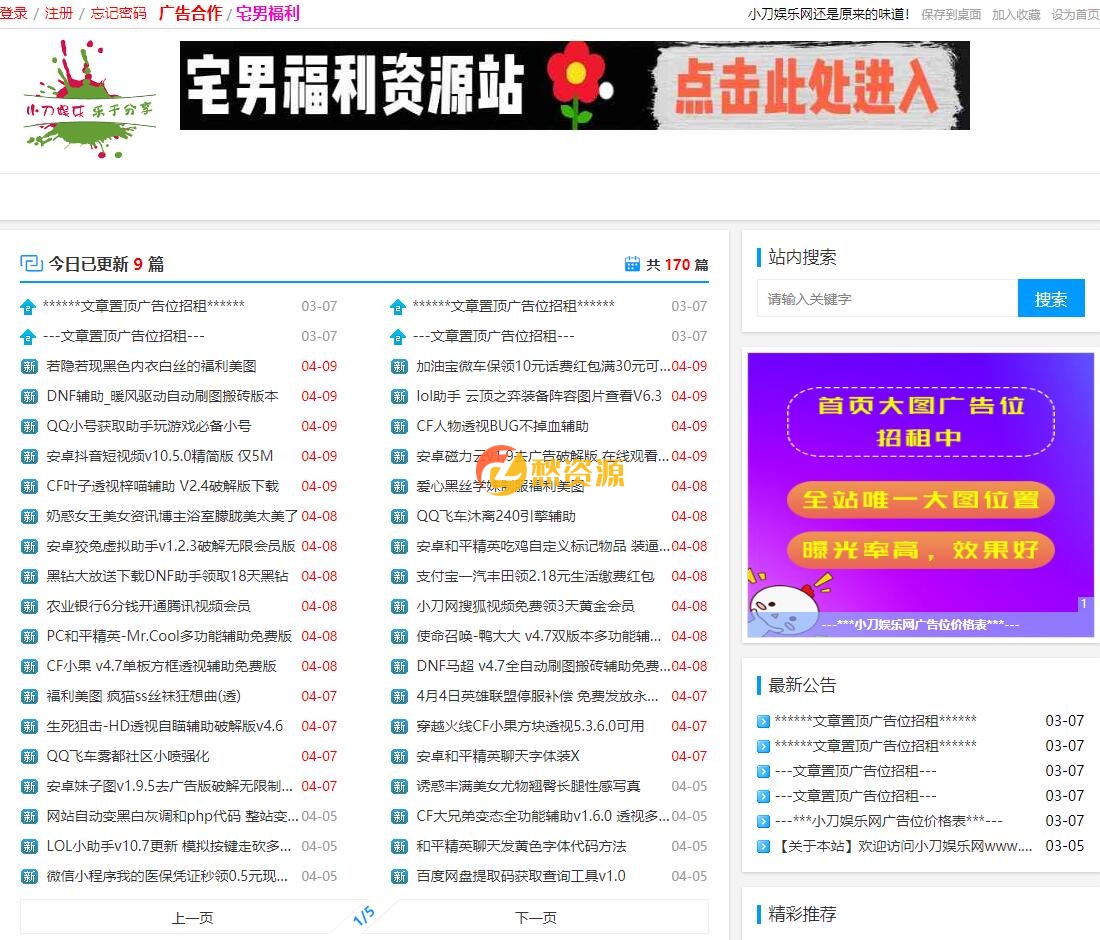Click the 新 badge beside DNF马超 article

tap(398, 666)
